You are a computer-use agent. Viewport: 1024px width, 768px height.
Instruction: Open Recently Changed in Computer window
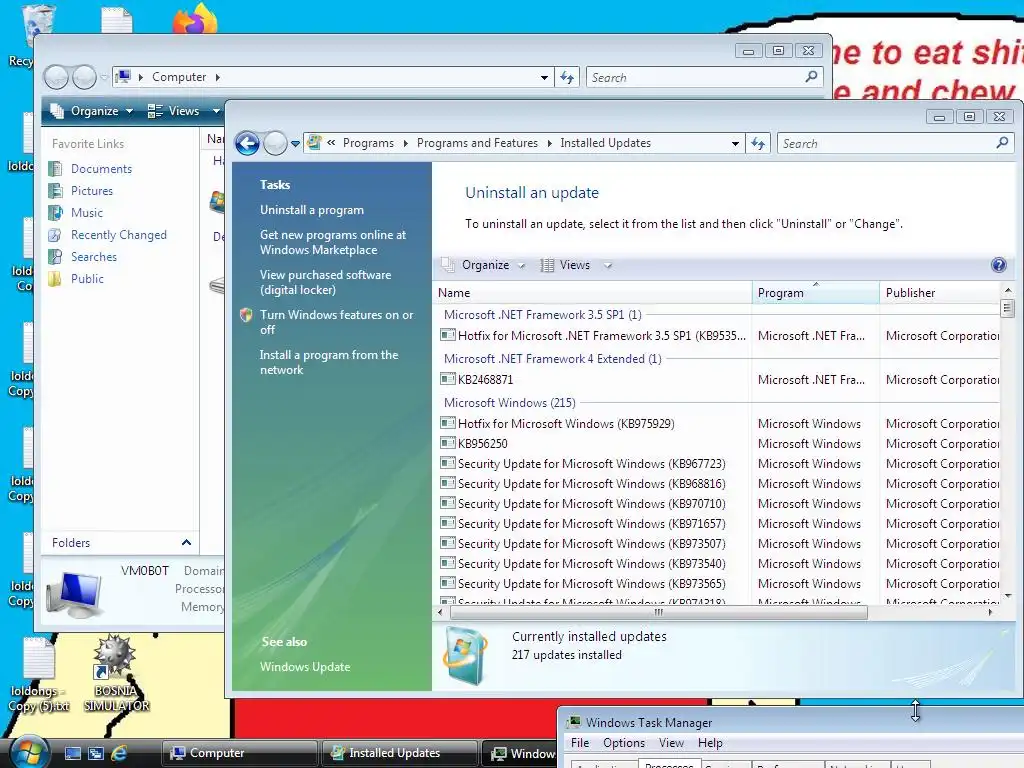point(118,234)
